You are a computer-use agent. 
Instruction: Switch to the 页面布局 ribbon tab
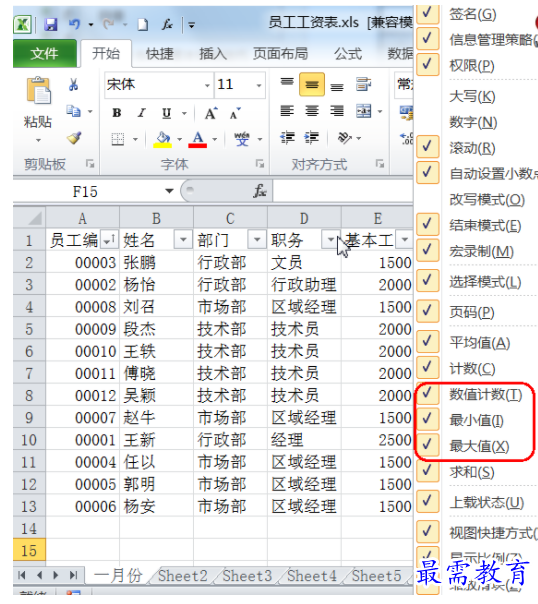pyautogui.click(x=280, y=54)
